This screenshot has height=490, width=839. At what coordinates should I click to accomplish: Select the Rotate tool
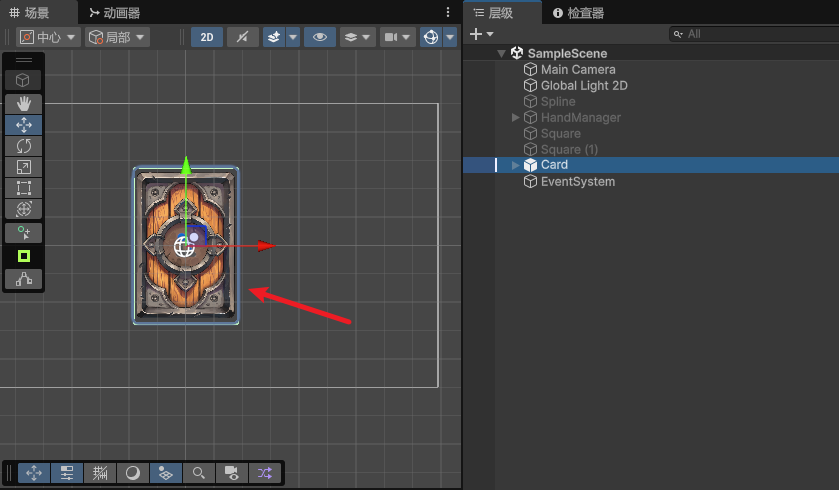coord(24,146)
